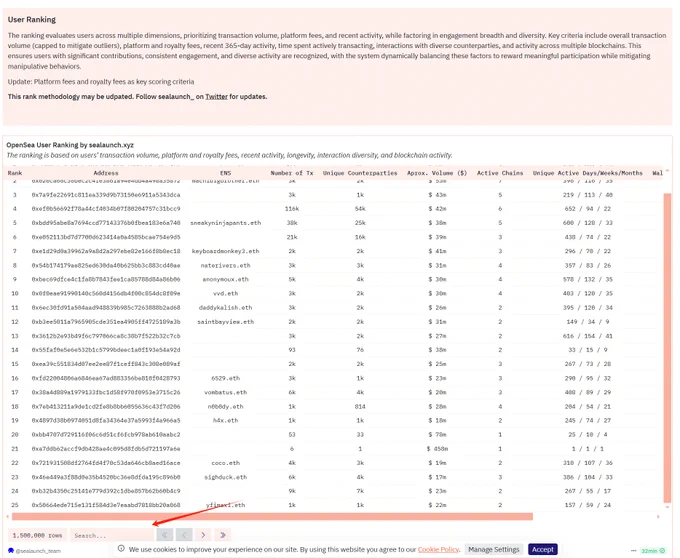Image resolution: width=680 pixels, height=558 pixels.
Task: Click the horizontal scrollbar thumb under the table
Action: point(272,516)
